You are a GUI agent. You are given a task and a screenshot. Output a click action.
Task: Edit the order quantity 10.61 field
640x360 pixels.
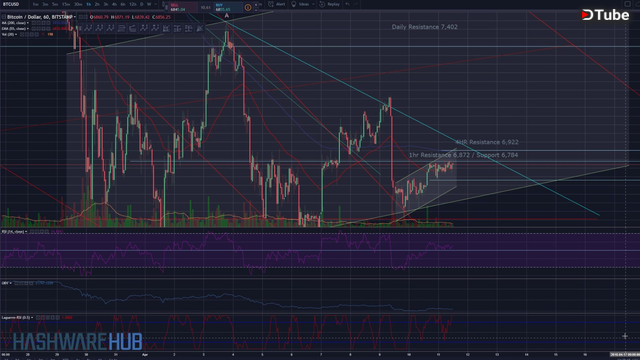coord(206,7)
